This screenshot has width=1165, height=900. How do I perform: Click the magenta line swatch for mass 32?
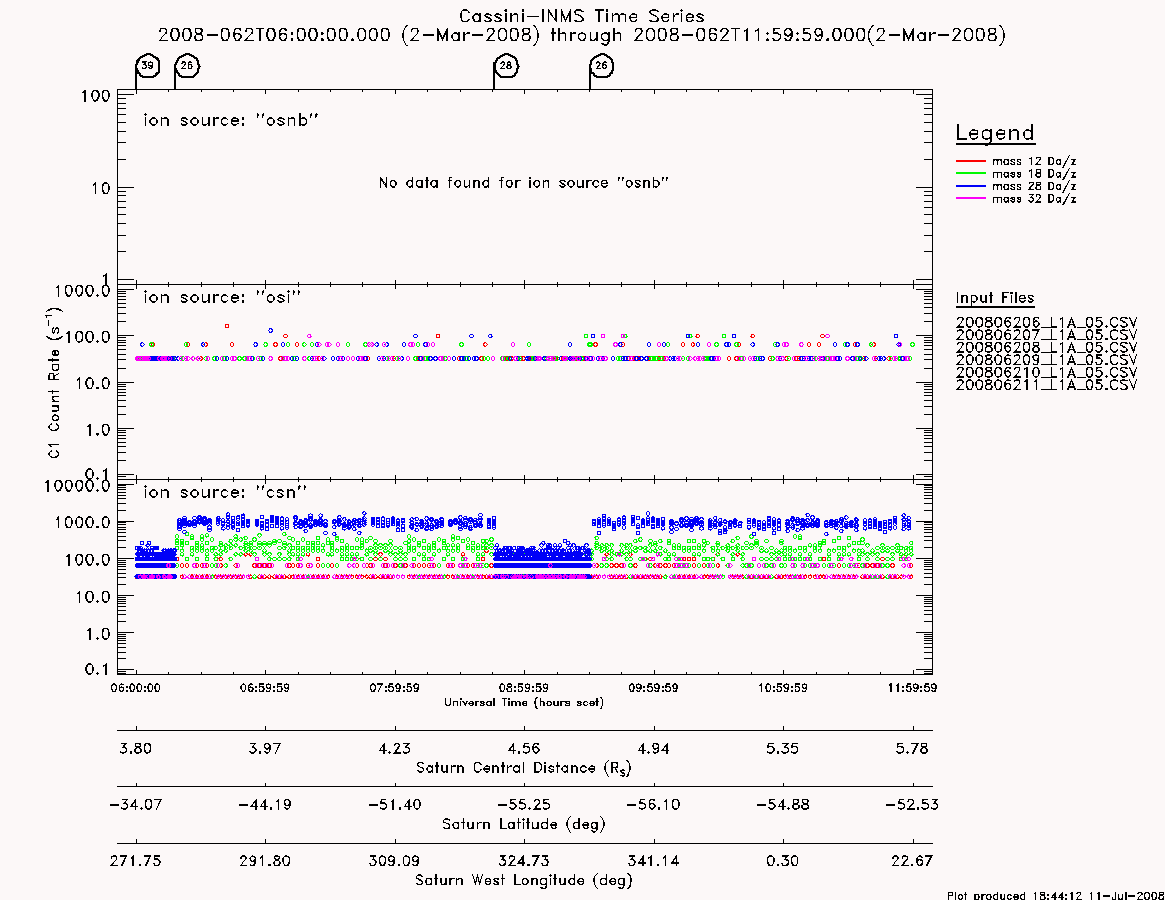(x=970, y=198)
